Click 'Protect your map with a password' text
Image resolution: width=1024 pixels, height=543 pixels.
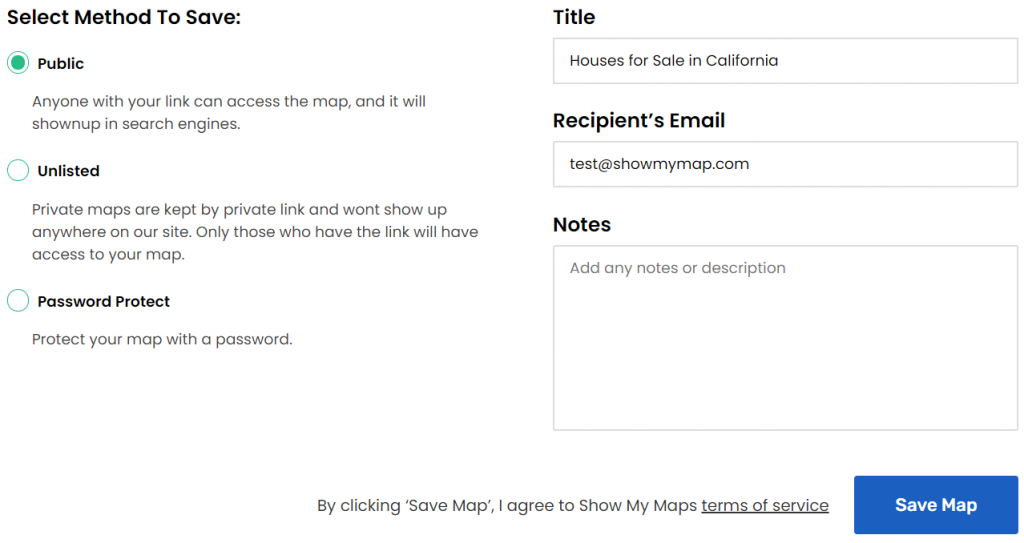(162, 339)
